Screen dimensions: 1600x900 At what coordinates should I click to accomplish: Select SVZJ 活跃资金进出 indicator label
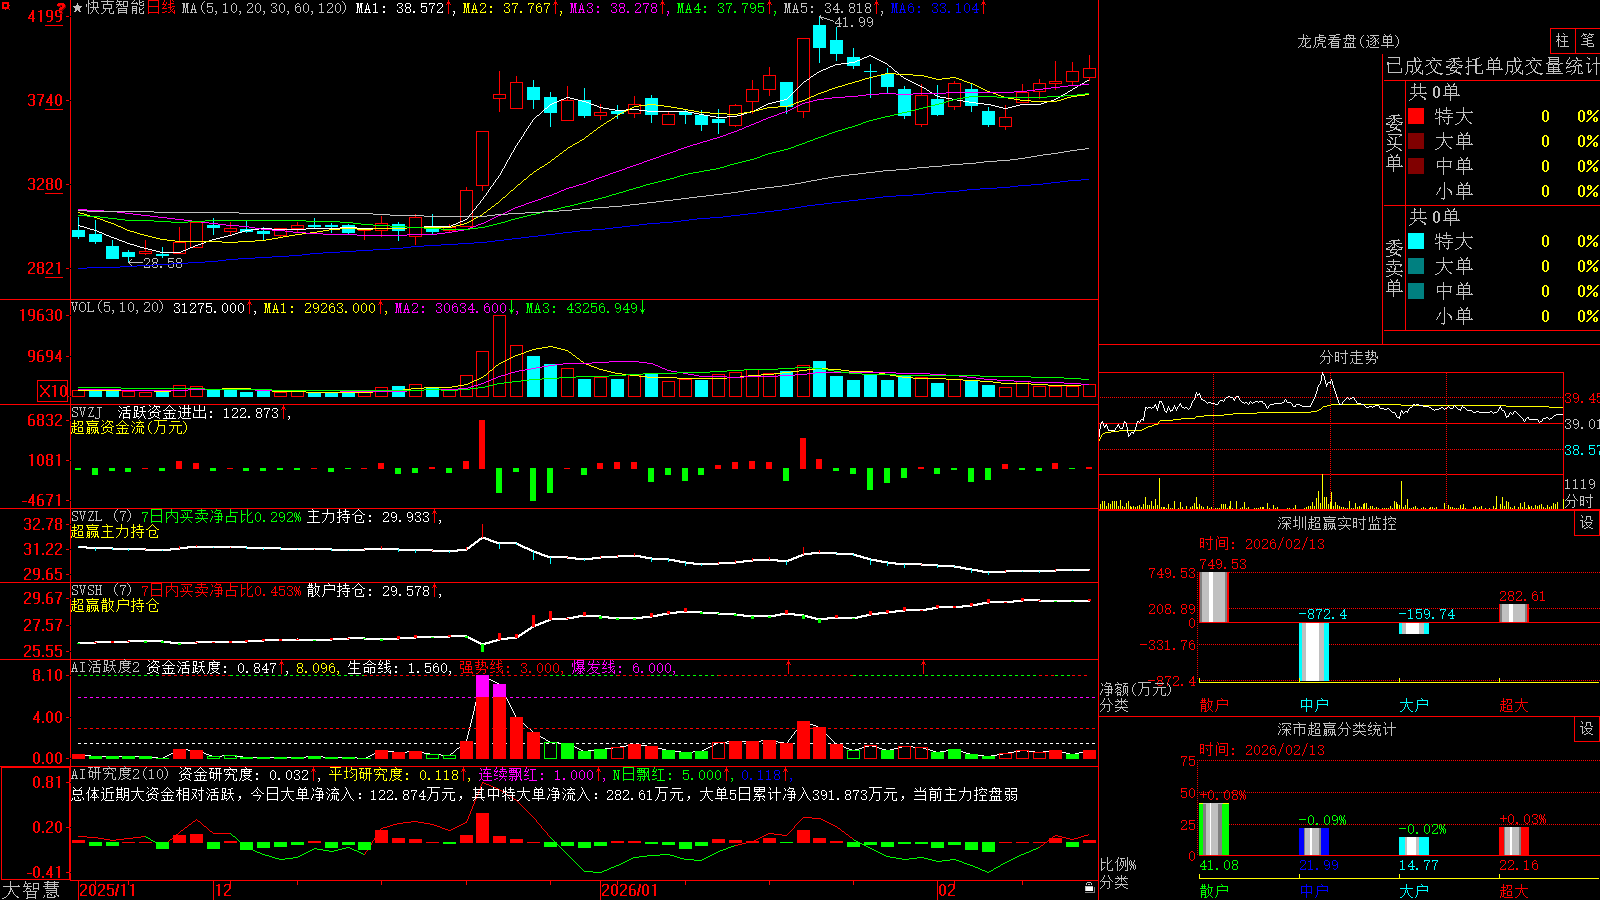coord(140,412)
